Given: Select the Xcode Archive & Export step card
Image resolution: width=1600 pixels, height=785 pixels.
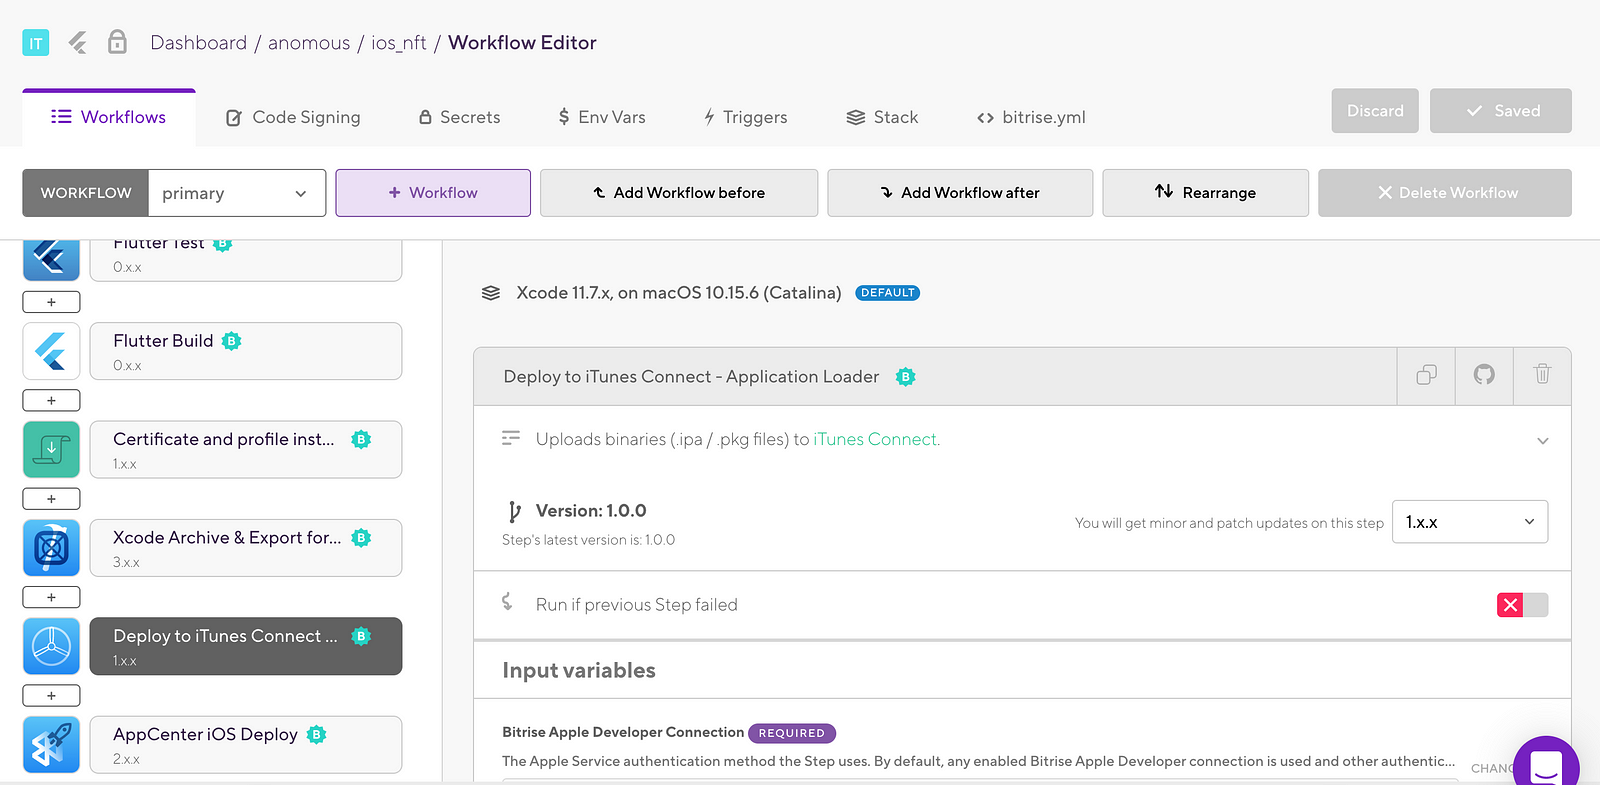Looking at the screenshot, I should coord(246,548).
